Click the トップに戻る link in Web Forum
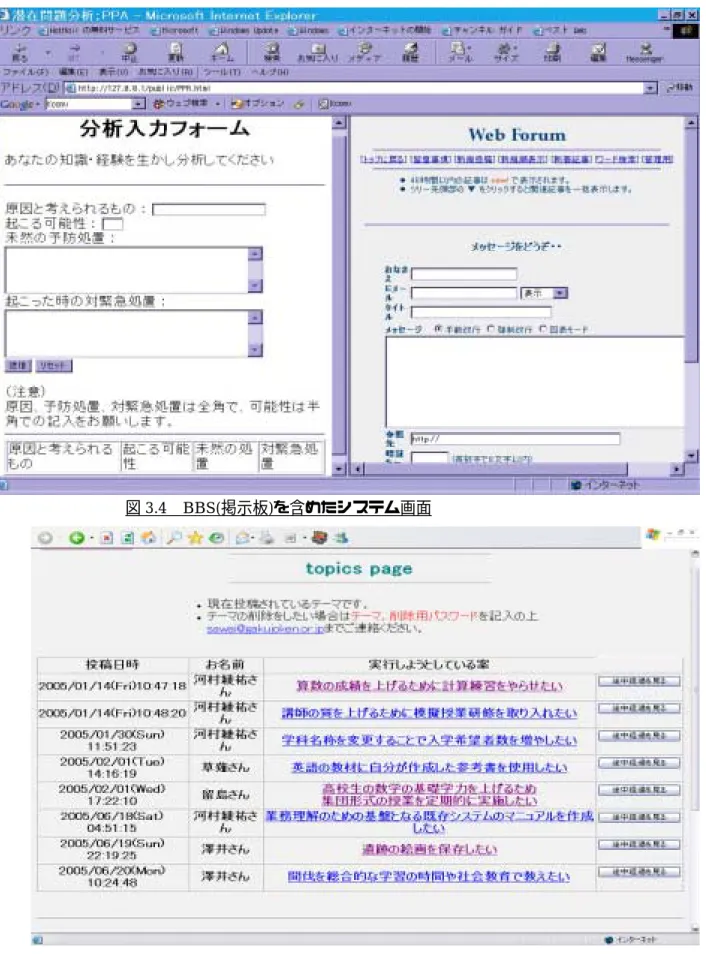 pos(383,159)
